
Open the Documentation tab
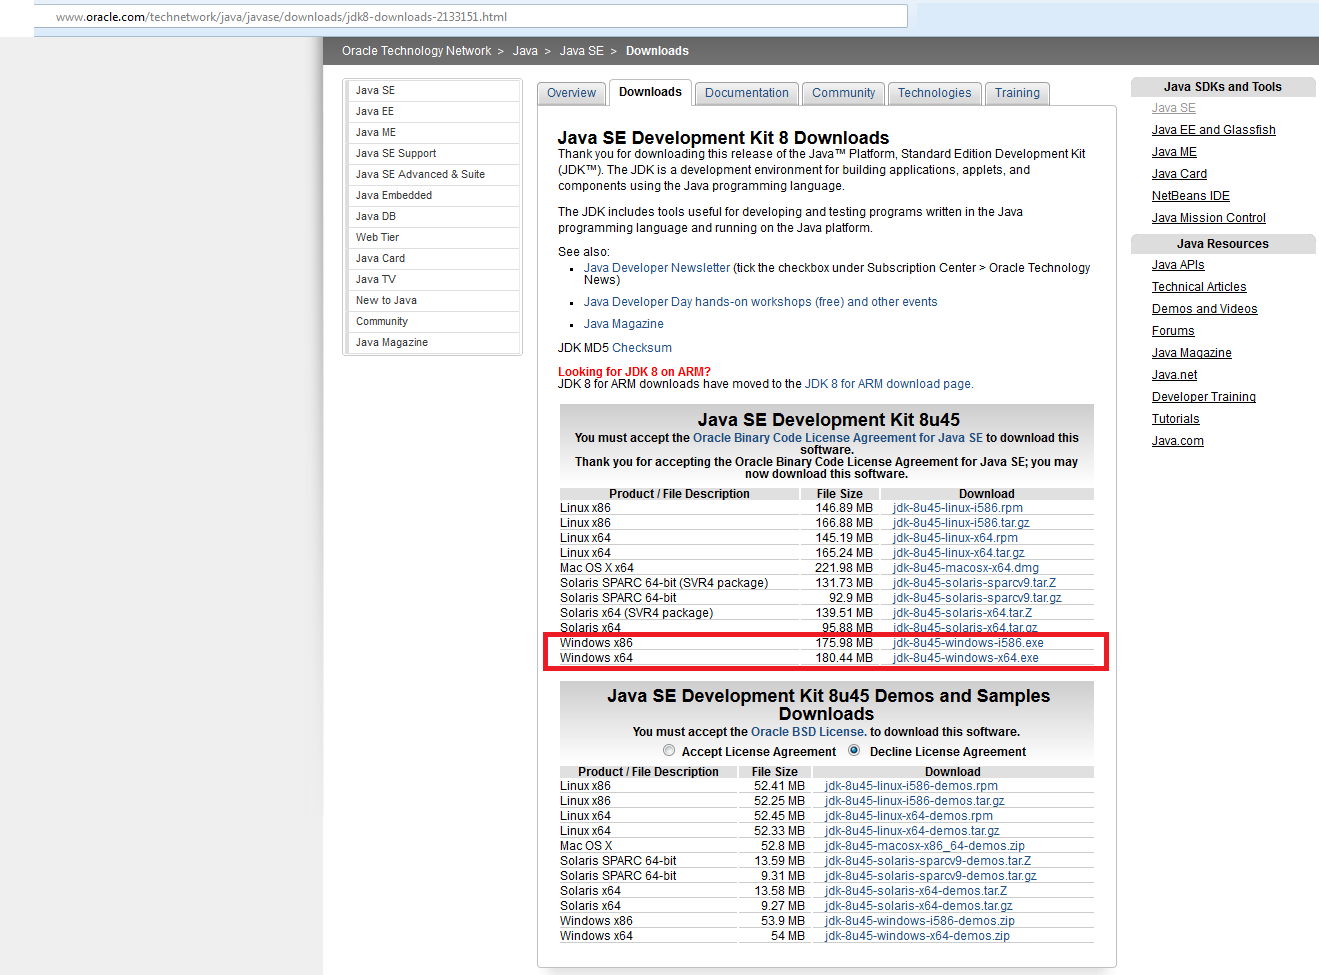(747, 93)
